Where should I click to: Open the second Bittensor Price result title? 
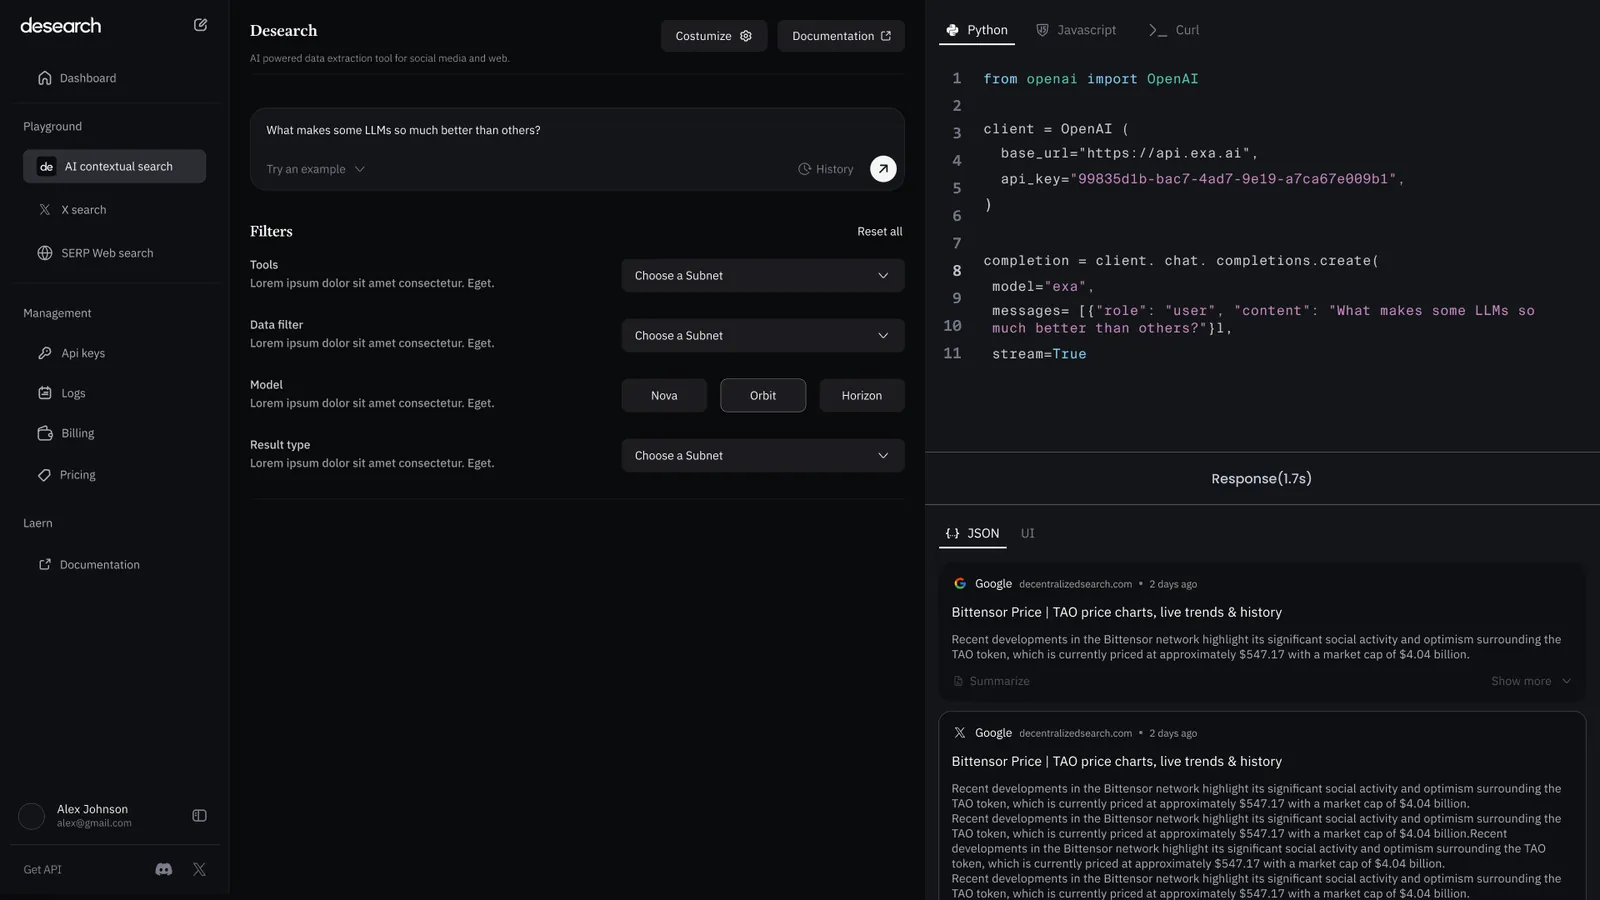[1117, 761]
